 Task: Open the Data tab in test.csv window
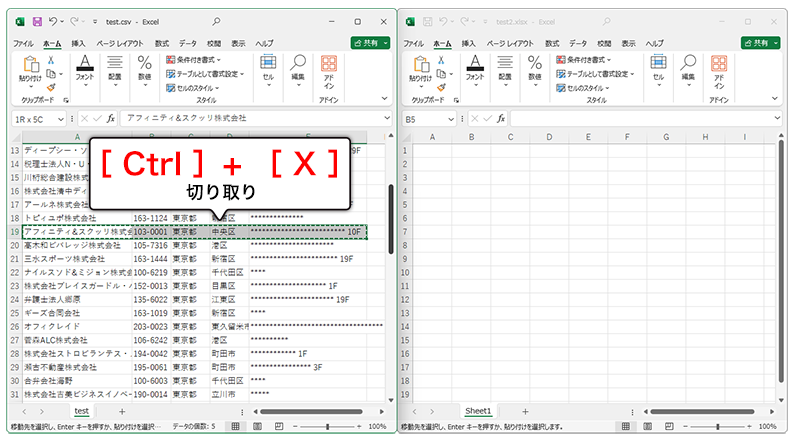[x=188, y=44]
